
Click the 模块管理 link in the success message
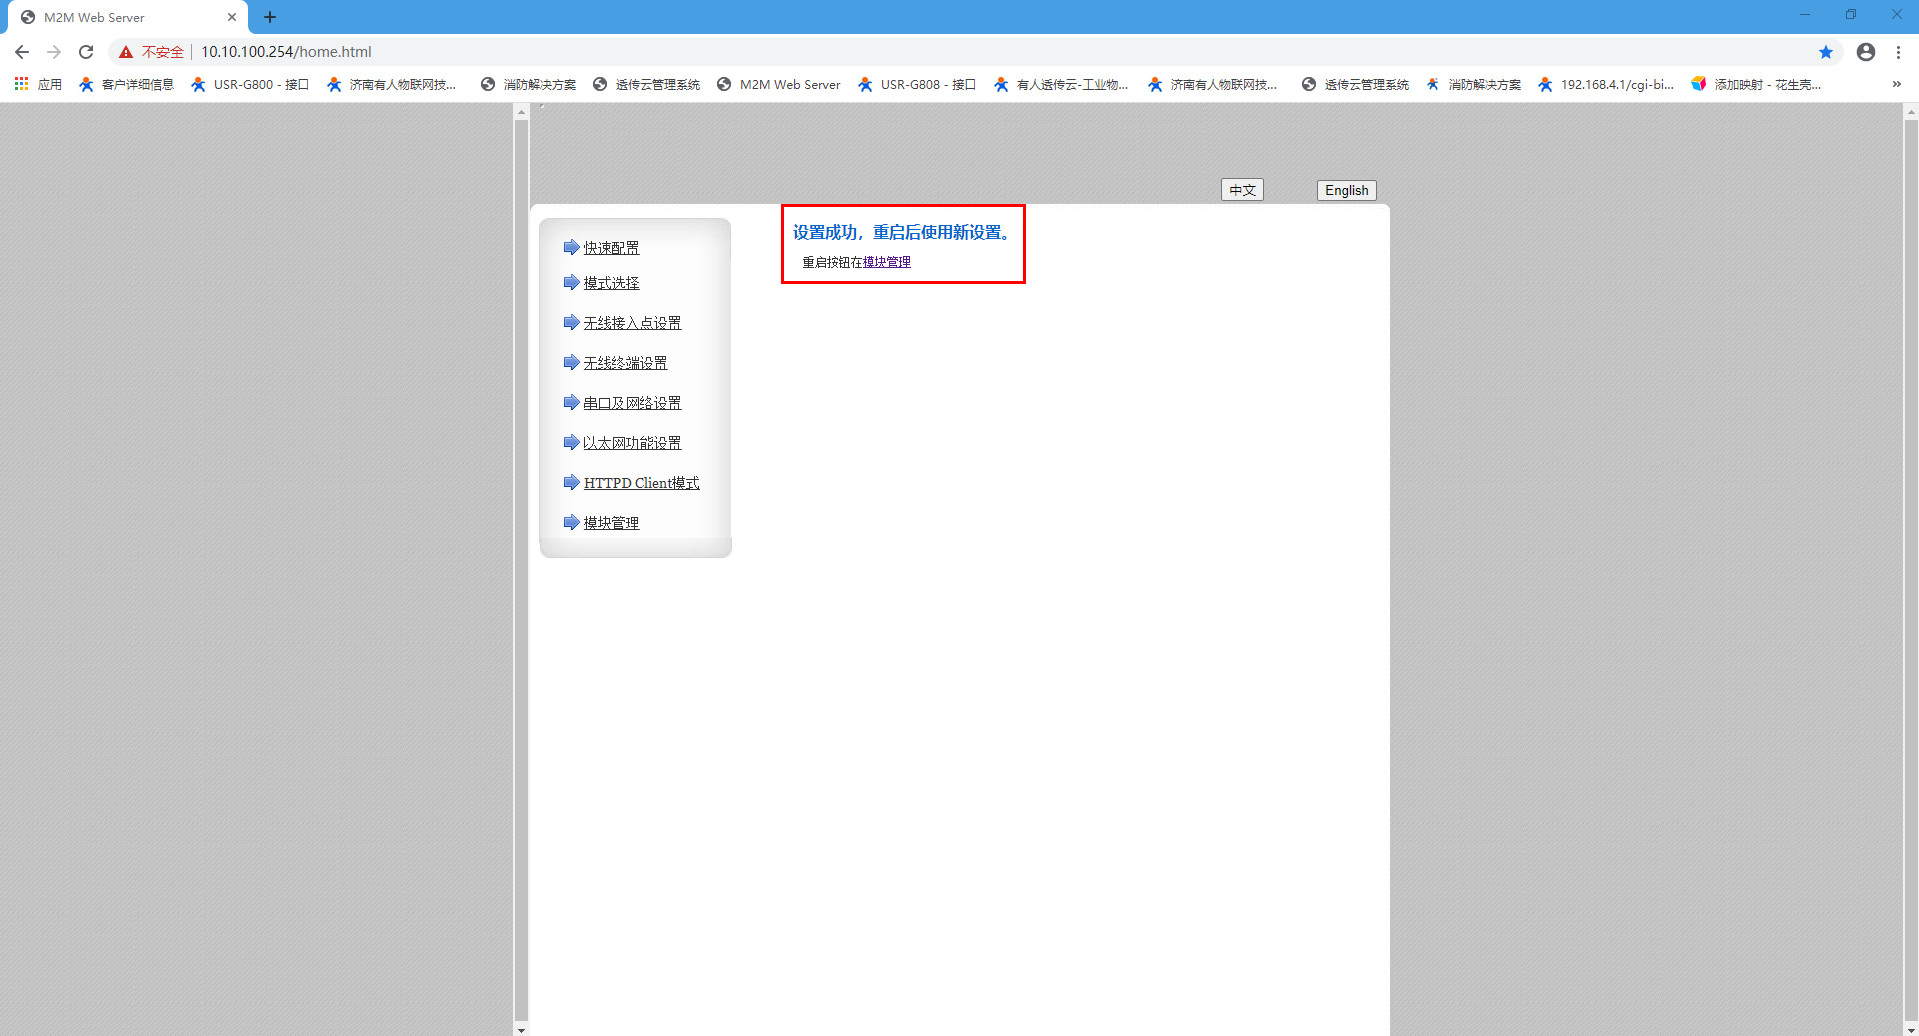click(887, 262)
